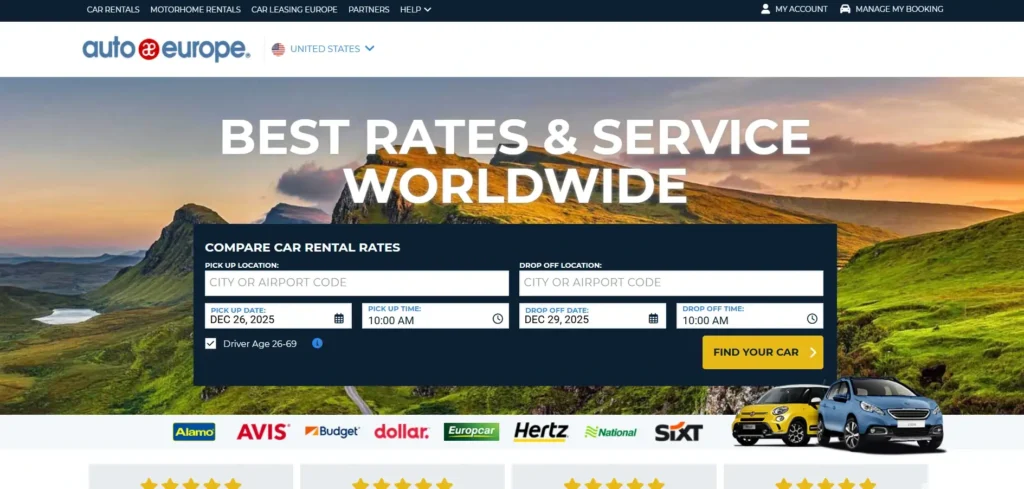Select the Avis brand logo

[x=263, y=432]
